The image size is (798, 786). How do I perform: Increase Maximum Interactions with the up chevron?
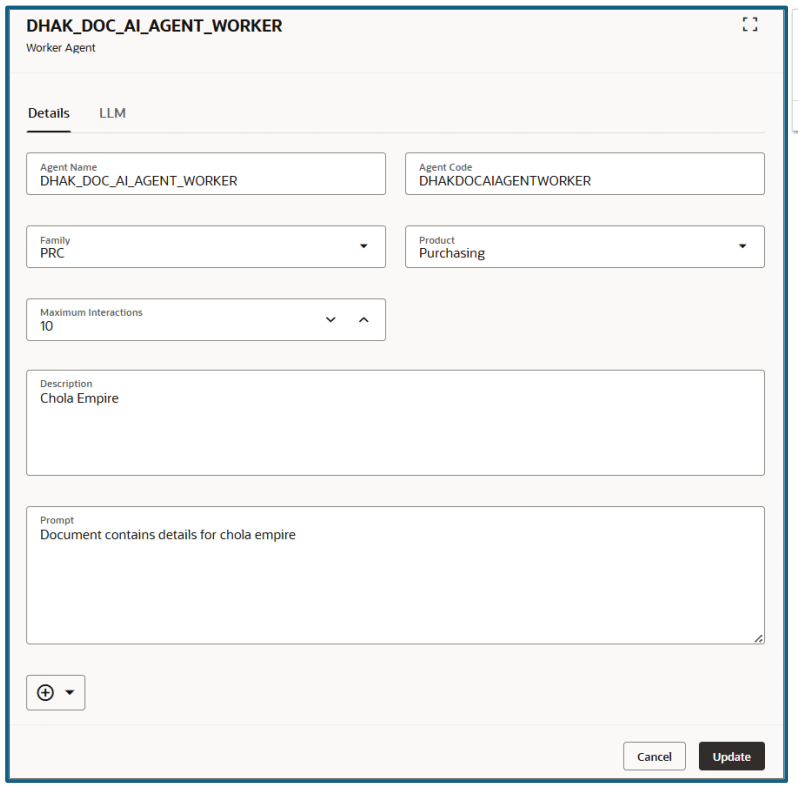(364, 320)
